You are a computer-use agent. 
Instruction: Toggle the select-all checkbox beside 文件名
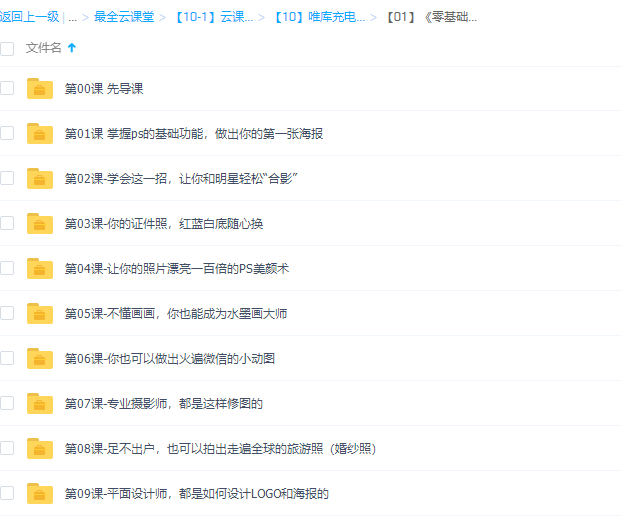pyautogui.click(x=7, y=48)
